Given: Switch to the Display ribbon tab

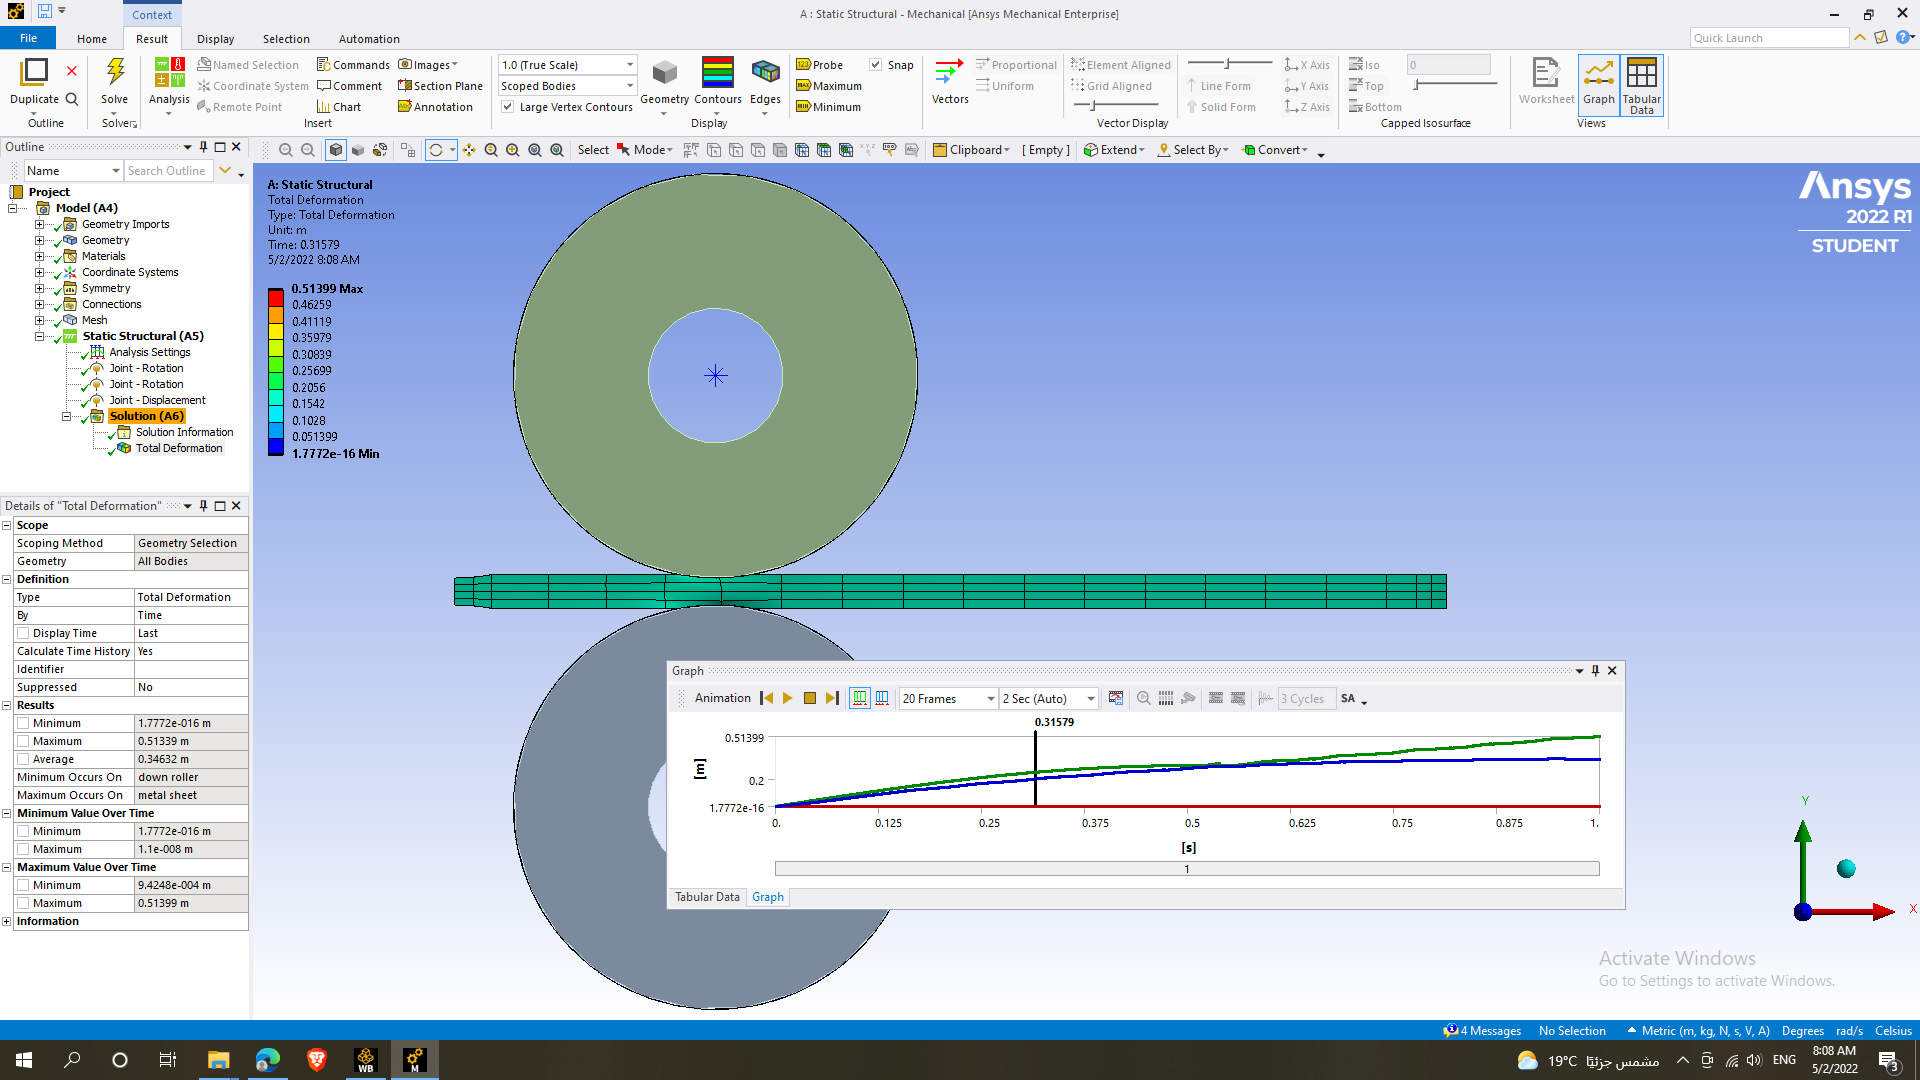Looking at the screenshot, I should click(x=215, y=39).
